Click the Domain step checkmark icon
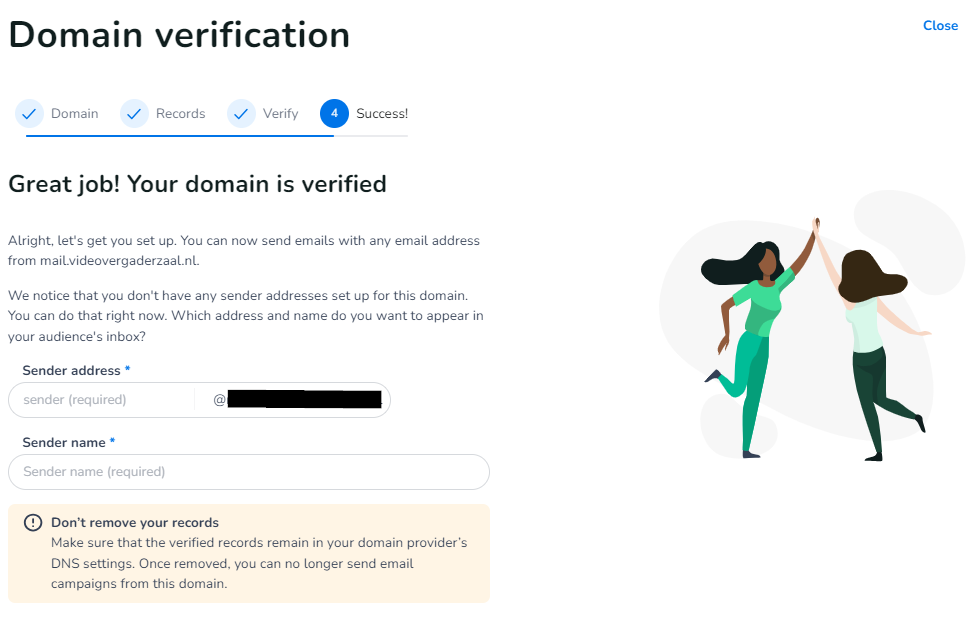This screenshot has width=979, height=625. (30, 114)
